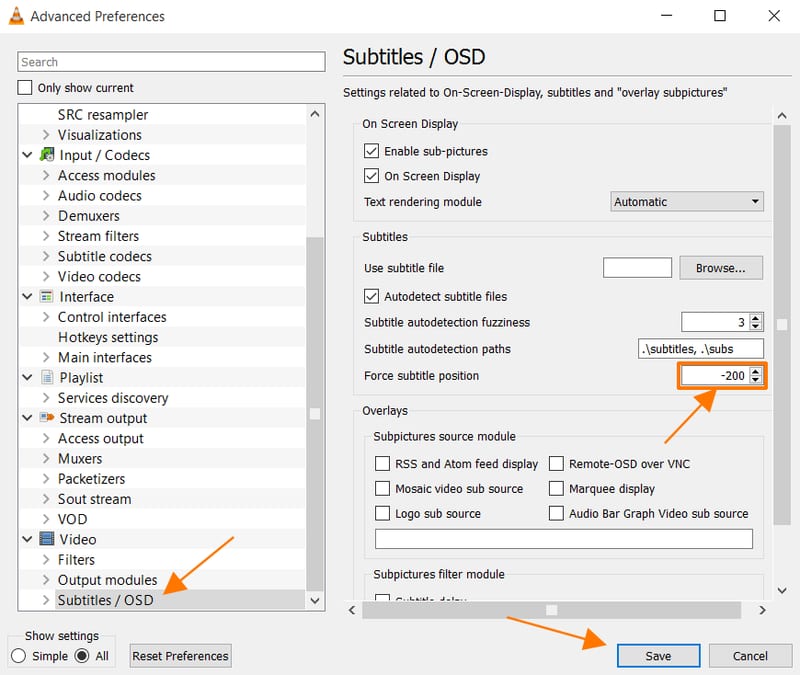Screen dimensions: 800x675
Task: Select Packetizers tree item
Action: tap(91, 479)
